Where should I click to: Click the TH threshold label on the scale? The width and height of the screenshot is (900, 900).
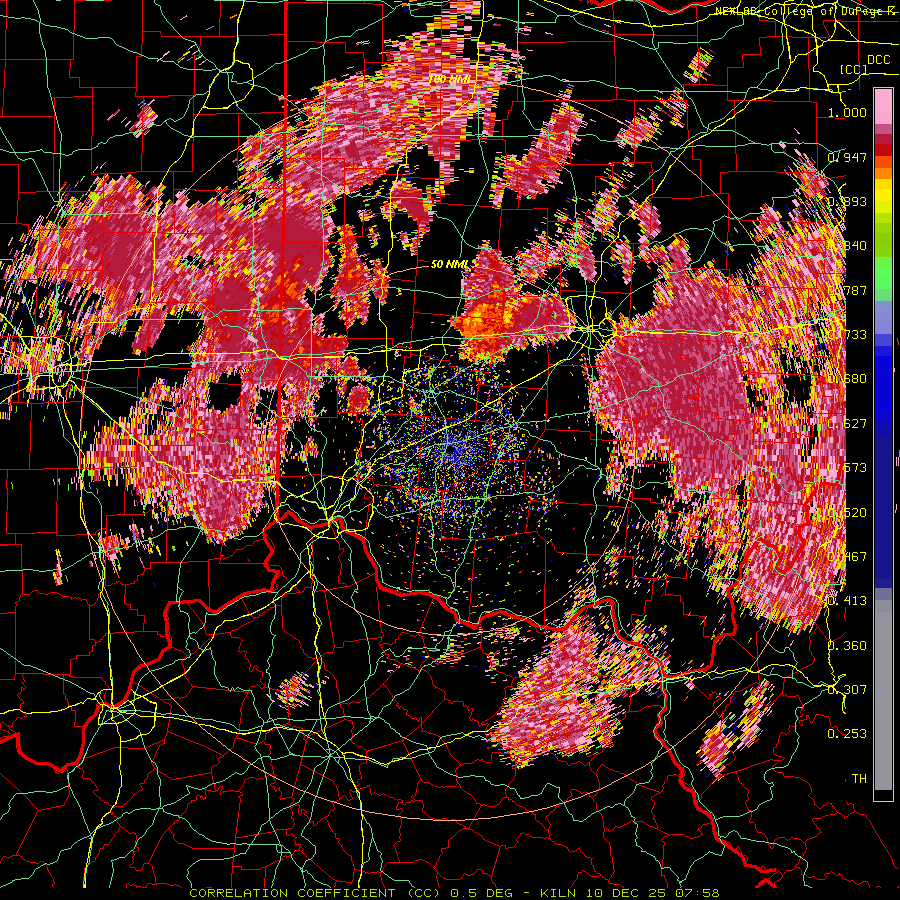[859, 779]
